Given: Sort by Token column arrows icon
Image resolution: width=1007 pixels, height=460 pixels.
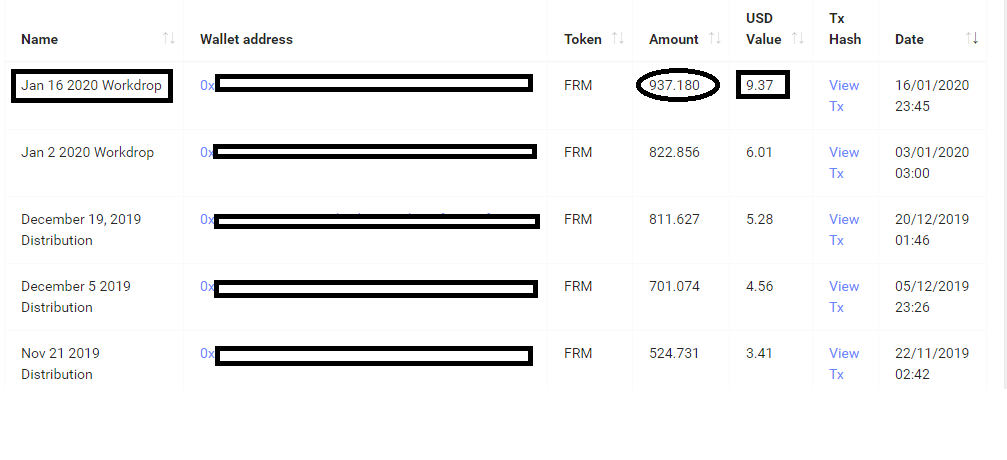Looking at the screenshot, I should pyautogui.click(x=618, y=39).
